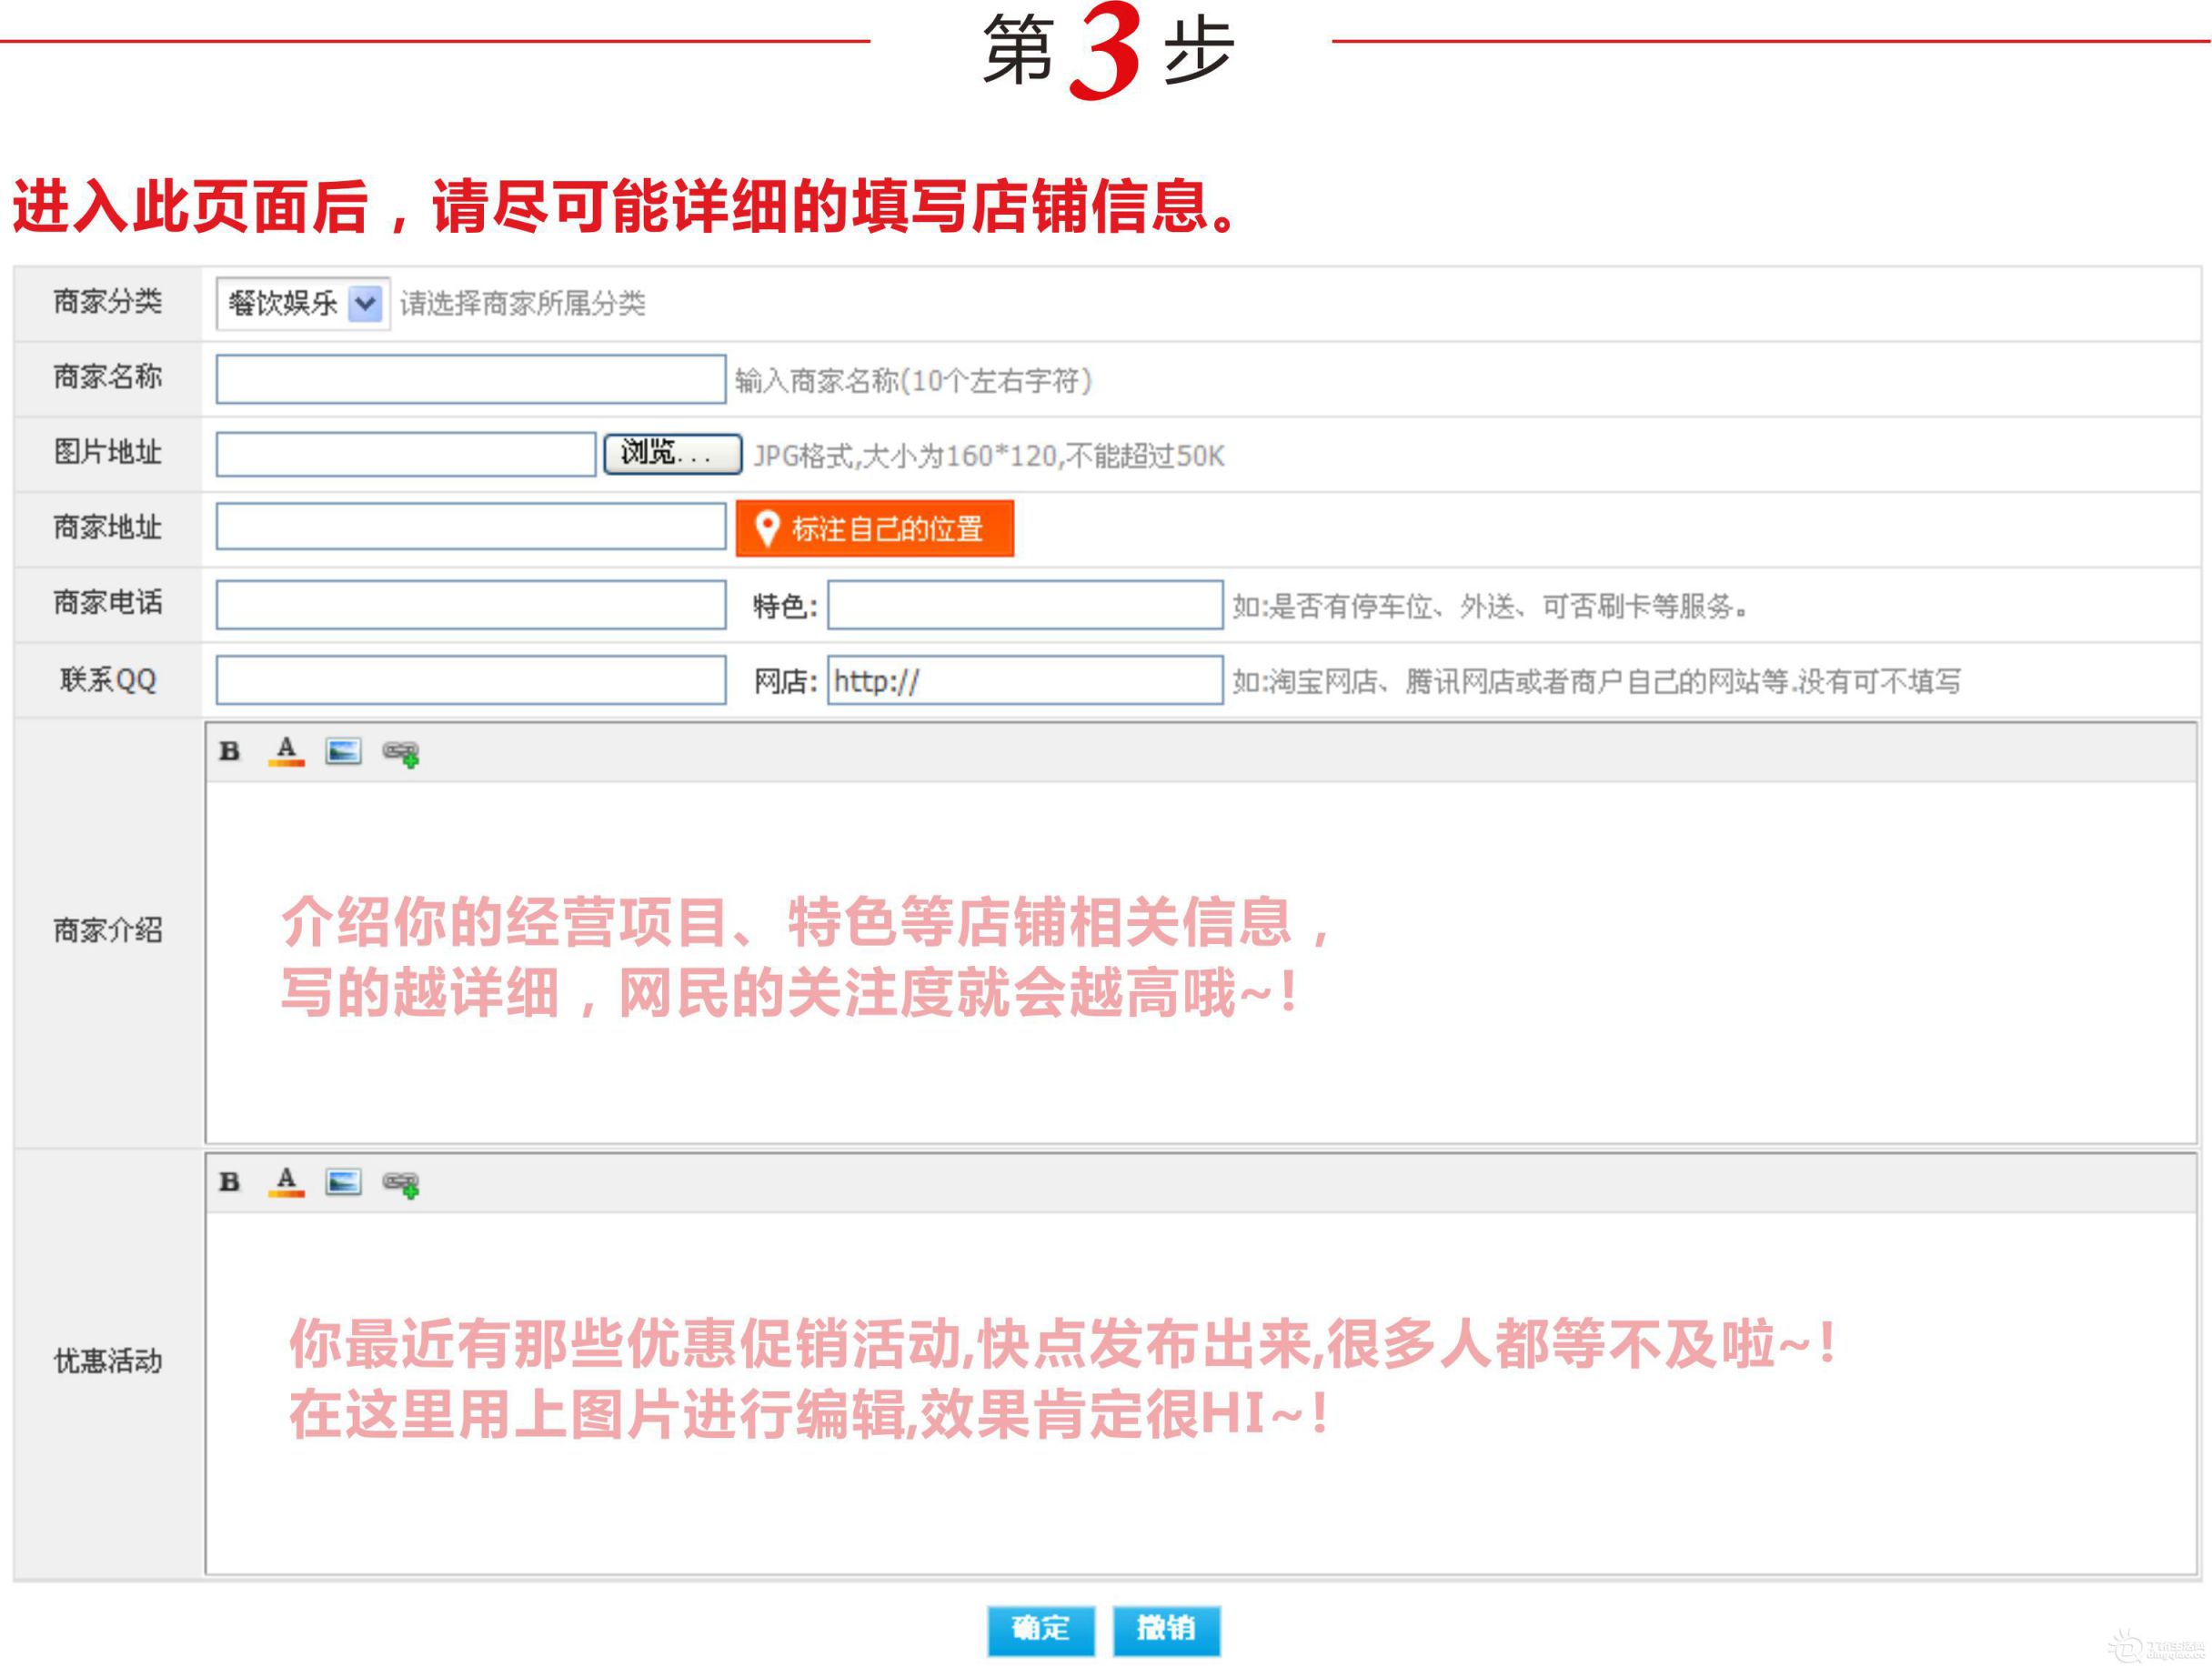Open font color in promotions editor
The image size is (2212, 1667).
click(x=286, y=1182)
